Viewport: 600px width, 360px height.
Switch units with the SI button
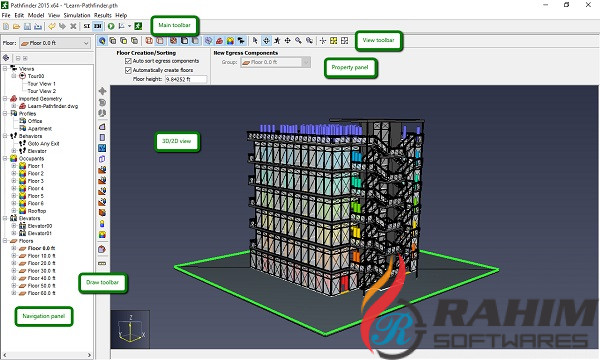(x=87, y=26)
